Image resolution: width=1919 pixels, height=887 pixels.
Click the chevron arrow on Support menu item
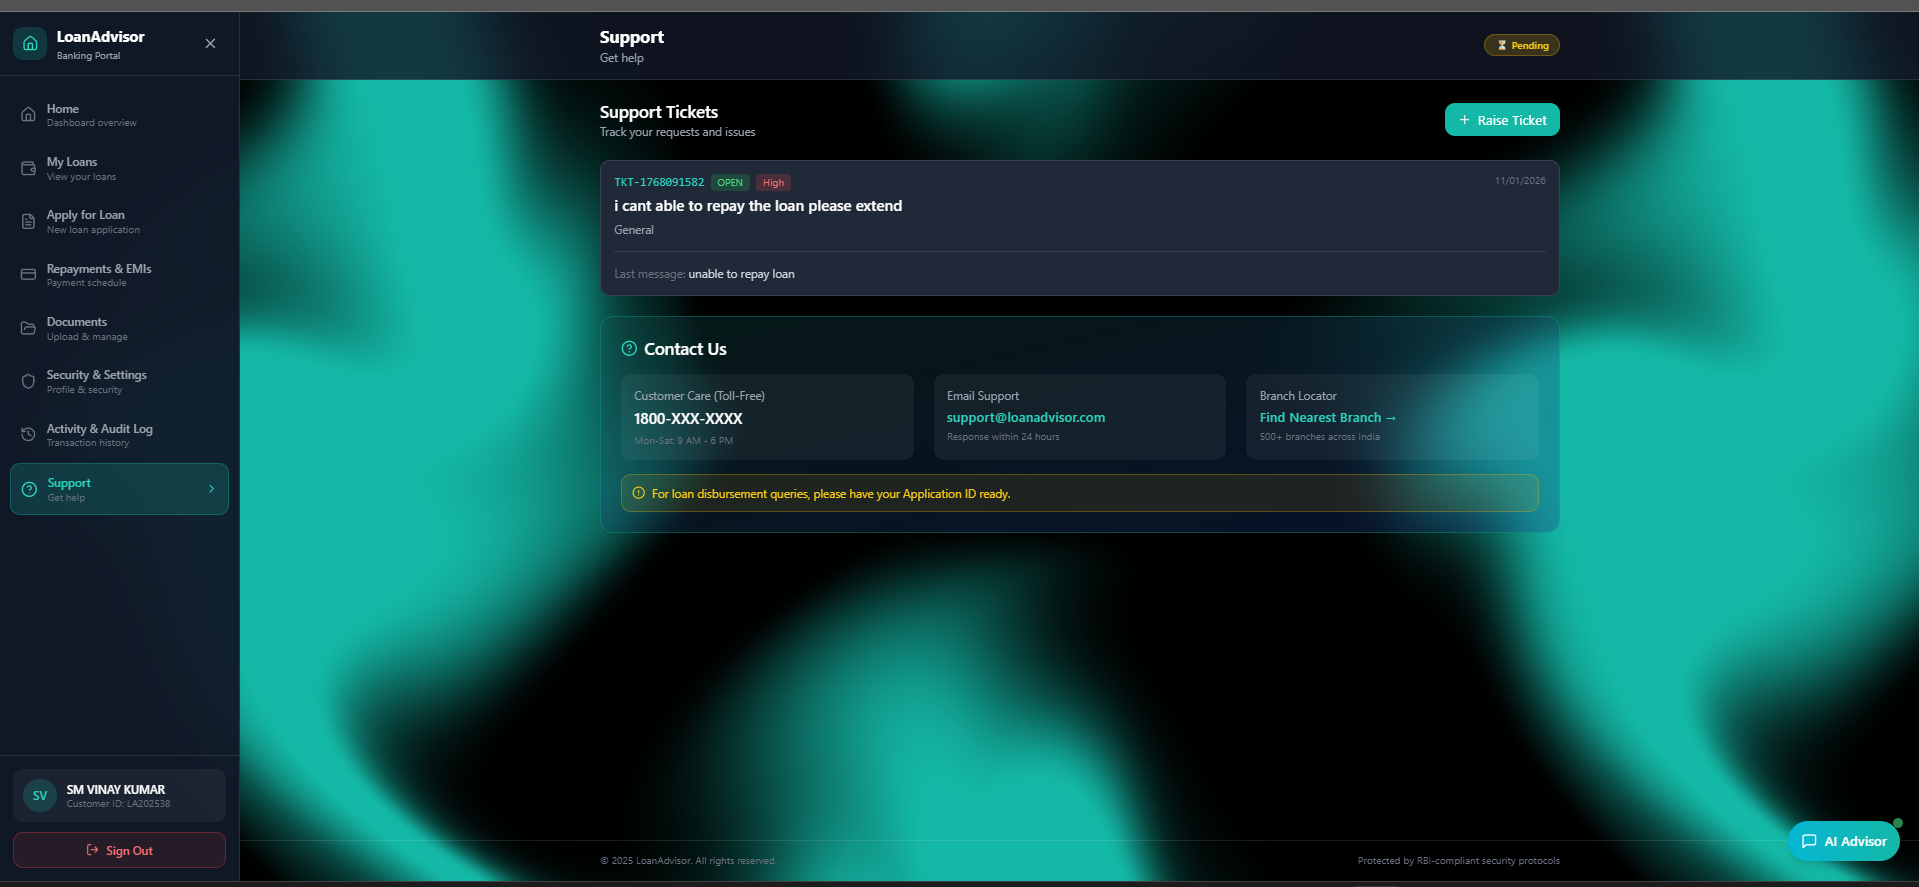[211, 489]
